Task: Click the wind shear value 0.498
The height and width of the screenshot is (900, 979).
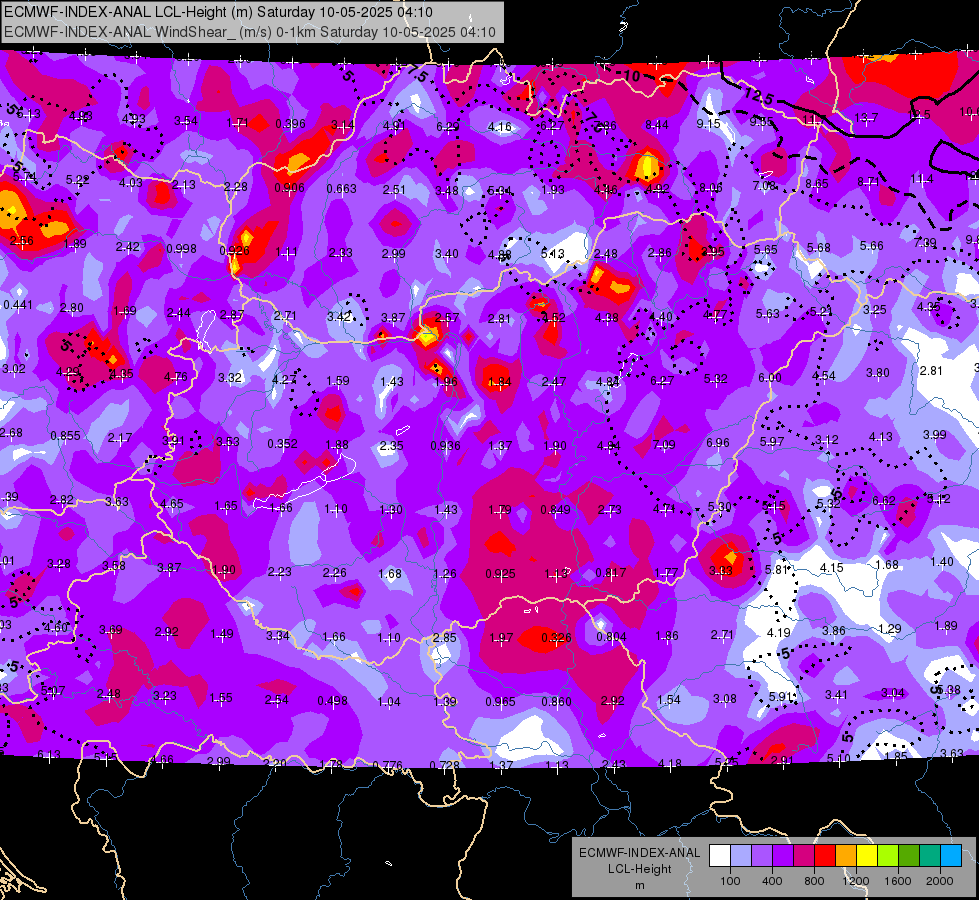Action: (333, 701)
